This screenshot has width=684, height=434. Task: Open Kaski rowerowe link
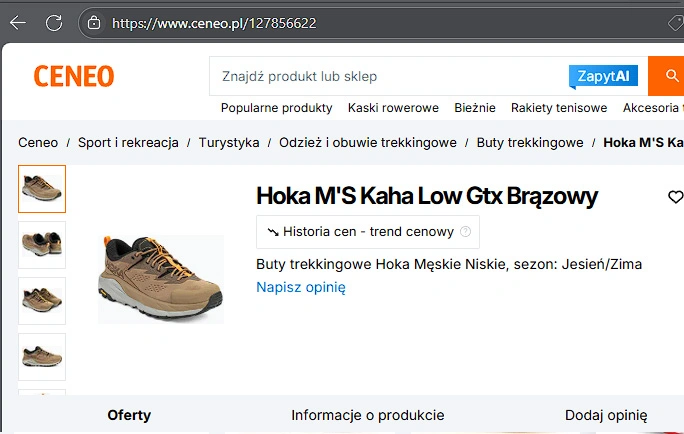(x=393, y=108)
